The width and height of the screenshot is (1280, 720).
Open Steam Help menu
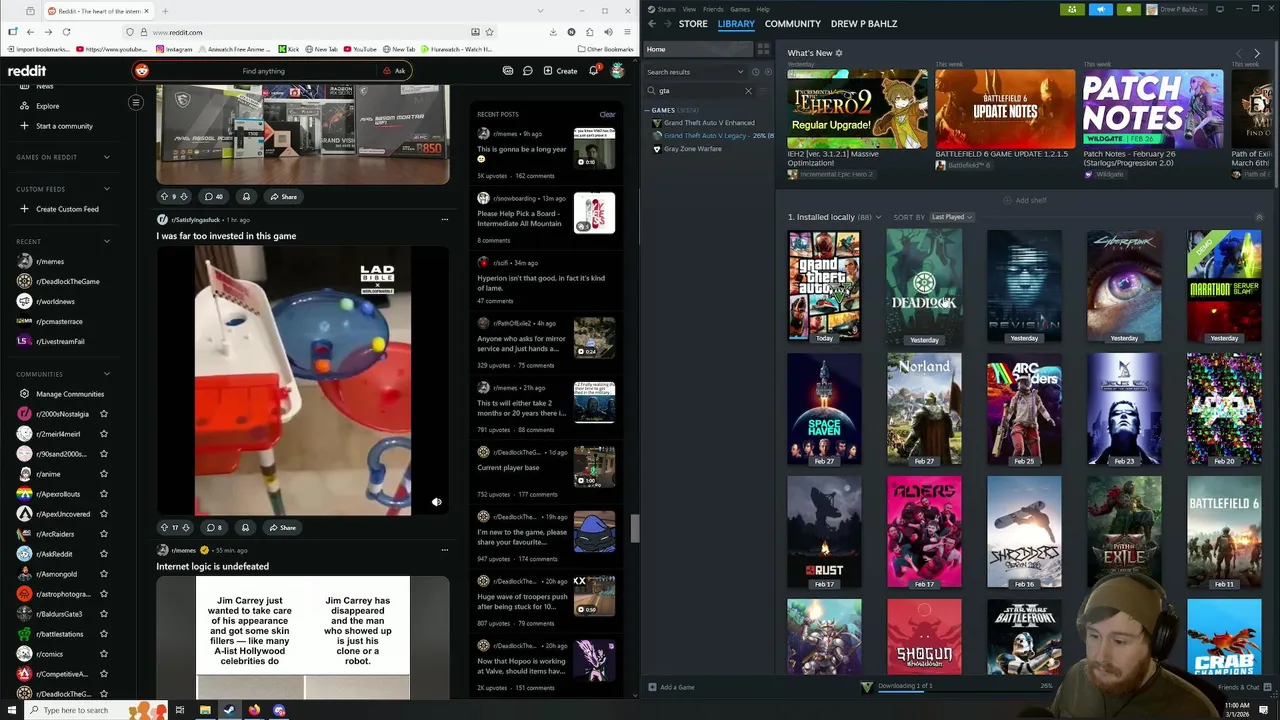[x=763, y=9]
